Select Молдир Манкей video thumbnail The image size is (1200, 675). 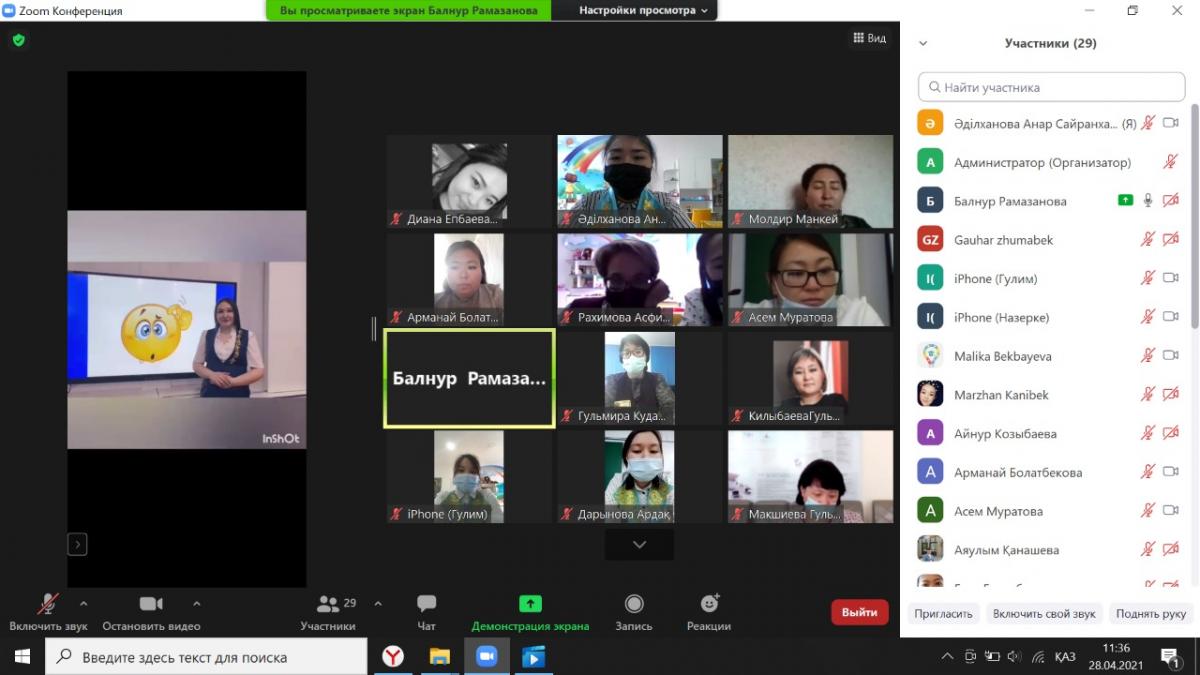click(x=810, y=181)
